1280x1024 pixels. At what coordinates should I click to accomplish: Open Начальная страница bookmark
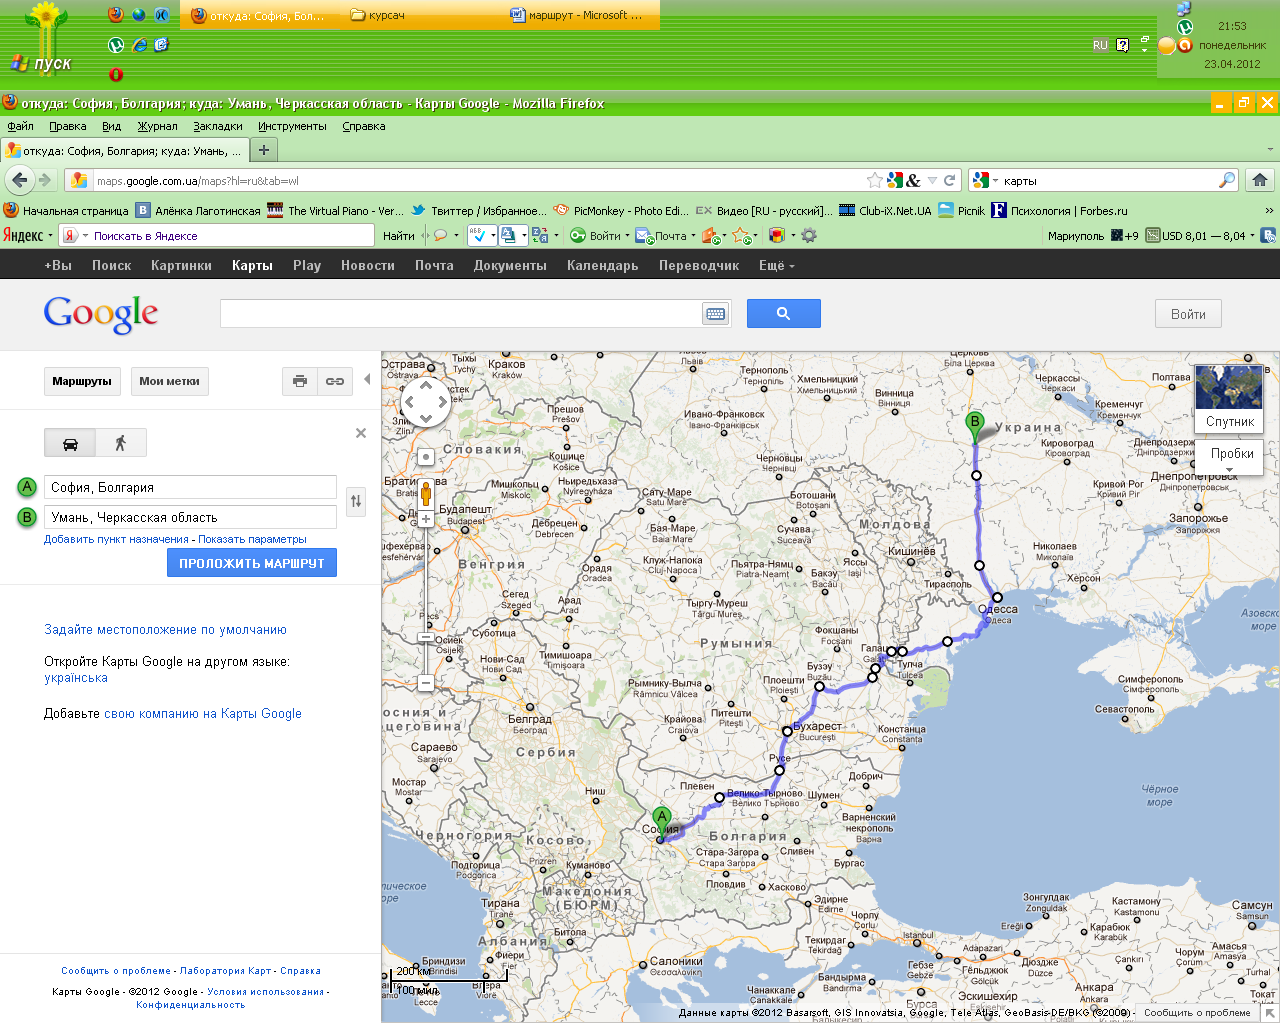(66, 210)
